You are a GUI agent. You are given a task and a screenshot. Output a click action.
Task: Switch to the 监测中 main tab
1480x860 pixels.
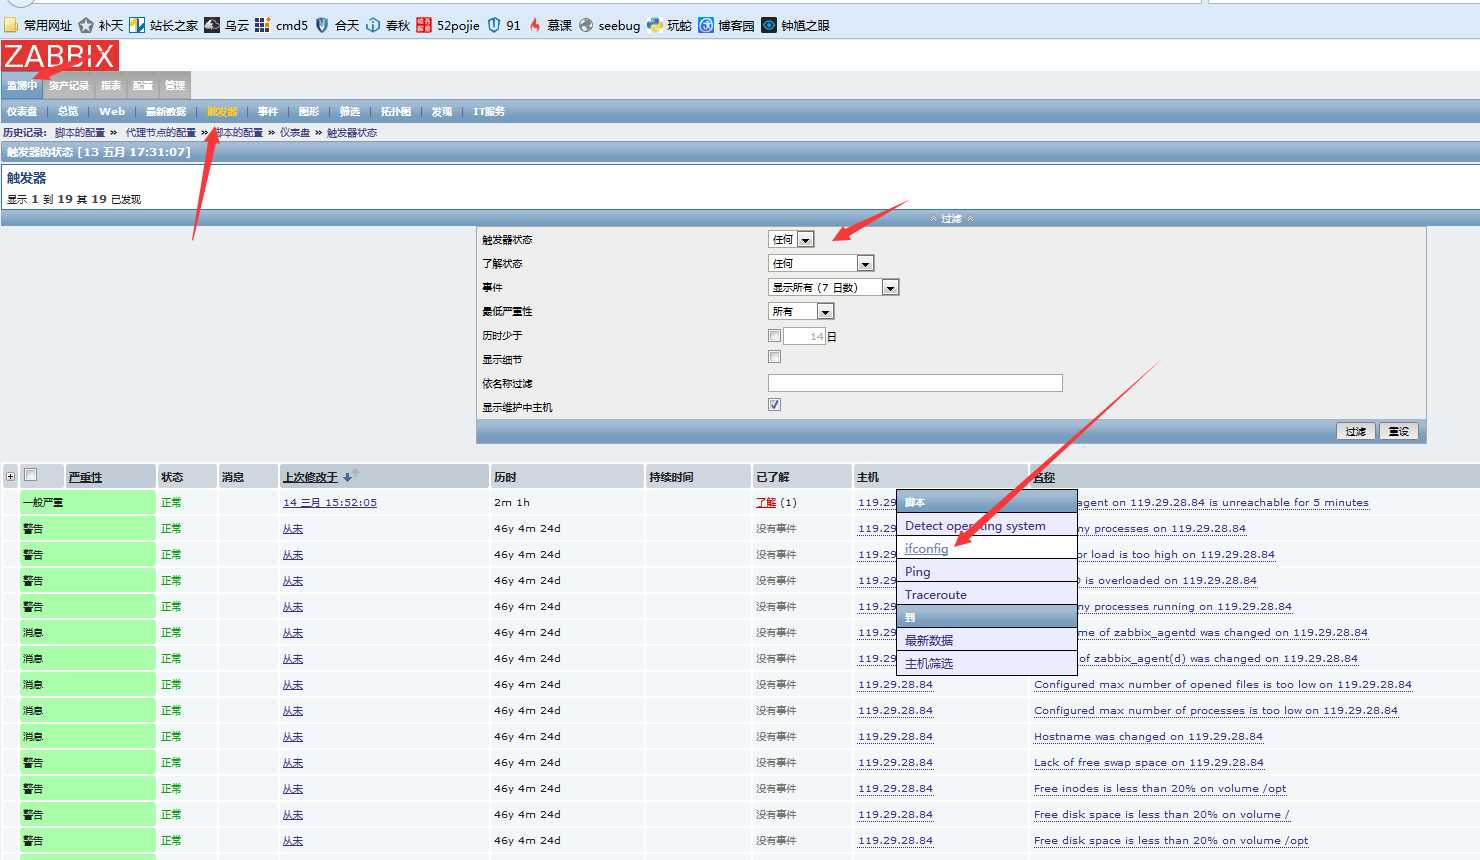[x=22, y=85]
